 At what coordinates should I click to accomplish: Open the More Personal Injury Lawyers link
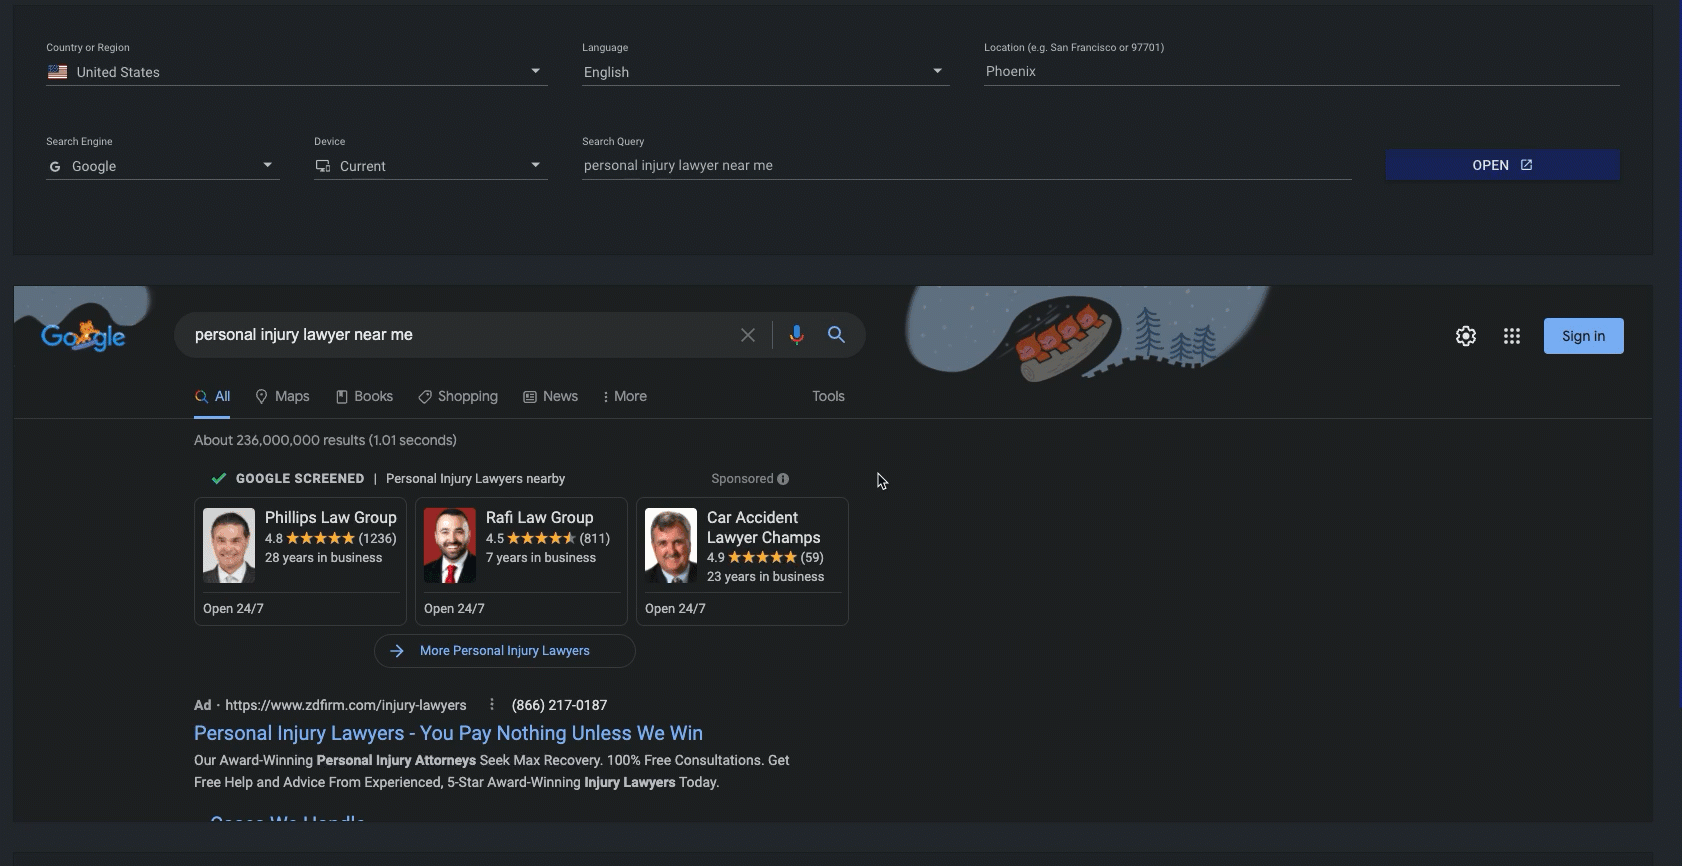point(504,651)
